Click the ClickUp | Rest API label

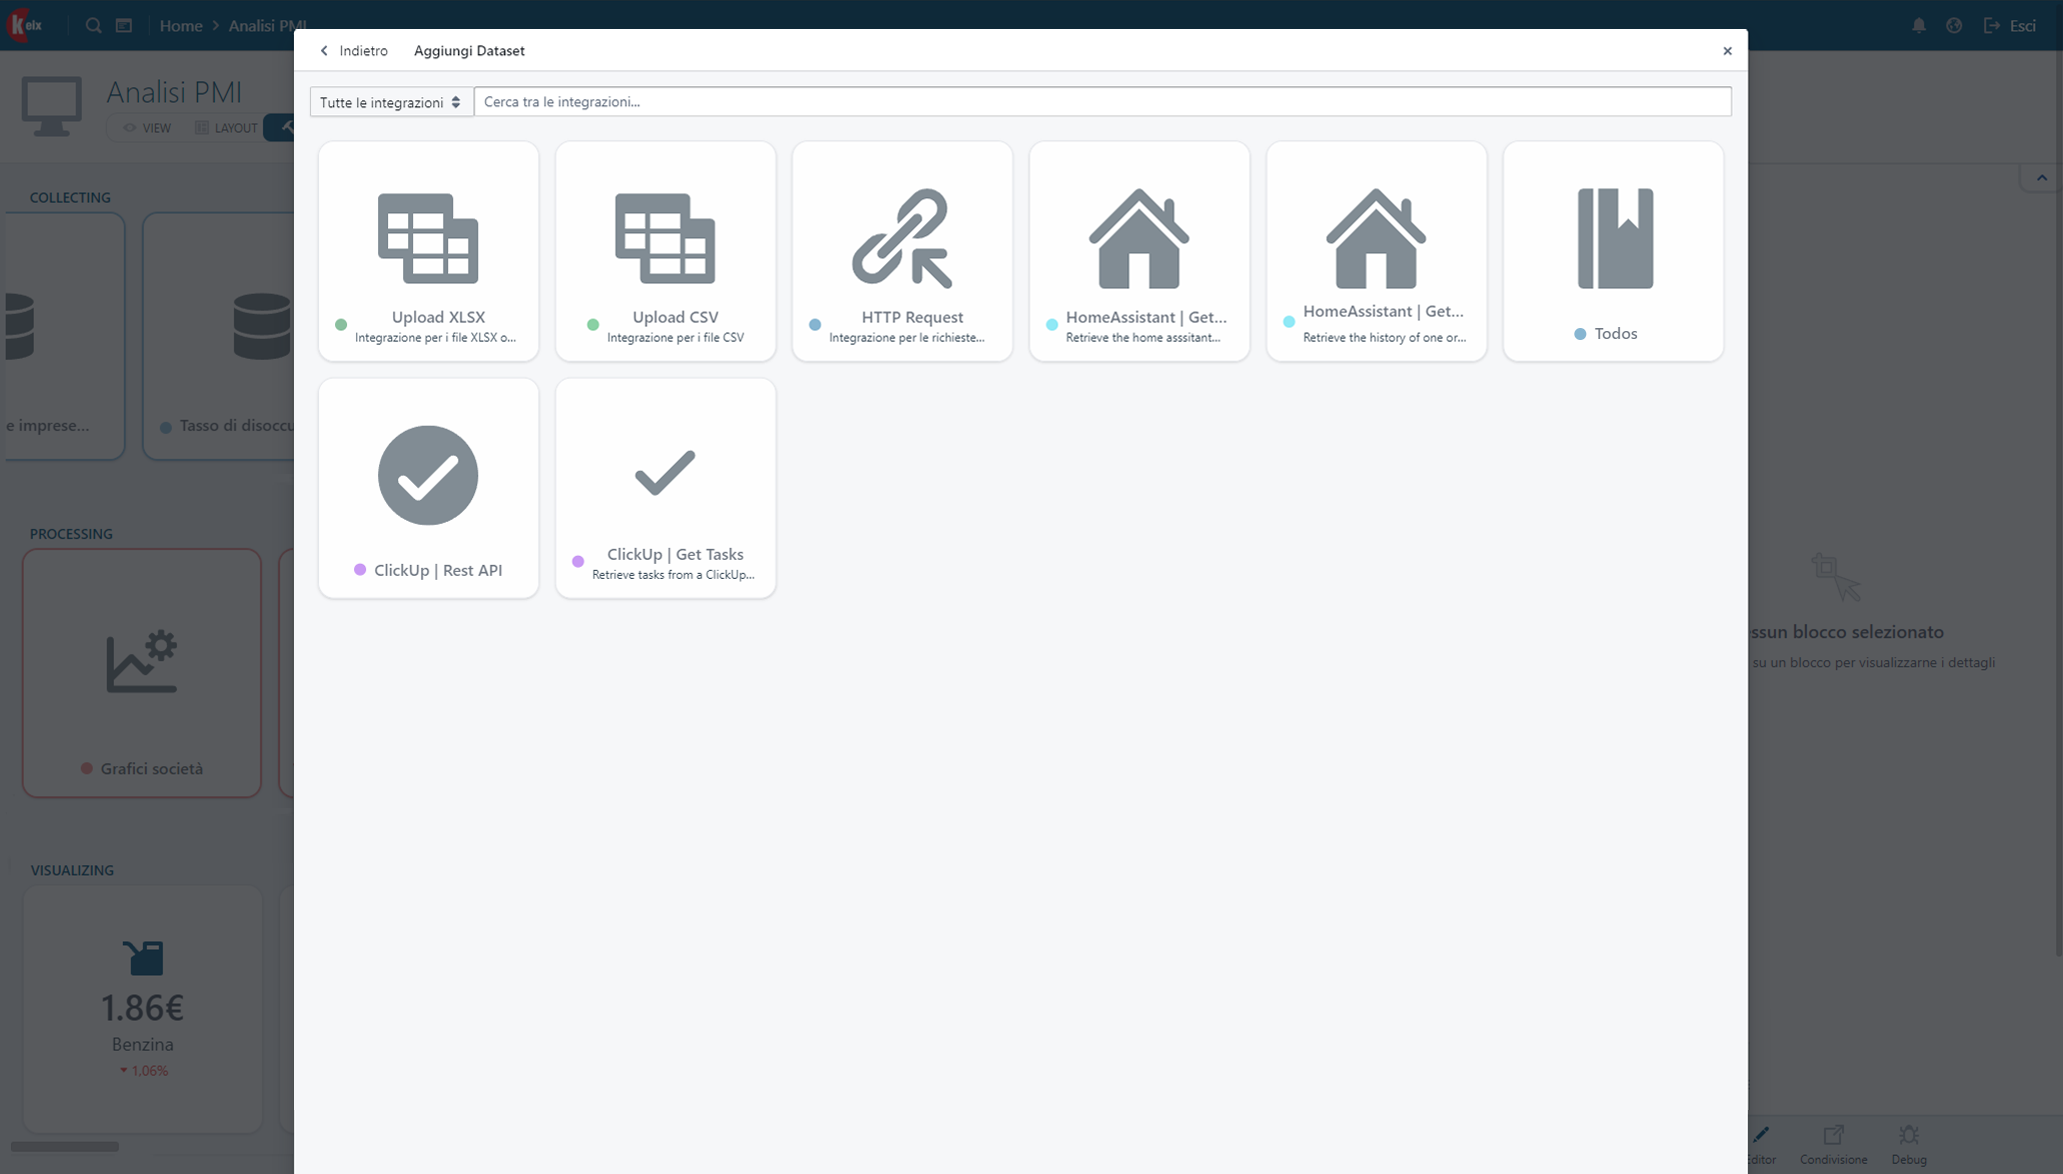point(438,570)
